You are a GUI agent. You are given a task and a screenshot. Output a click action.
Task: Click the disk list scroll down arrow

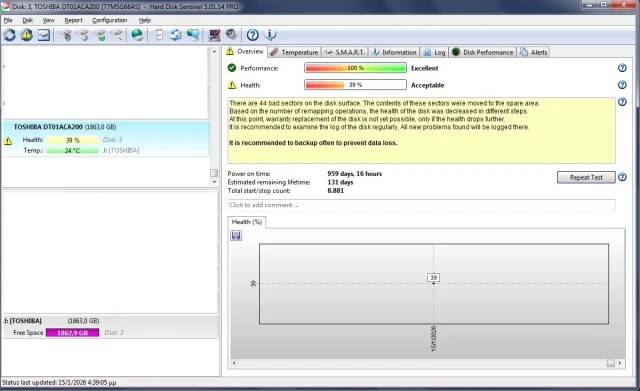(214, 182)
